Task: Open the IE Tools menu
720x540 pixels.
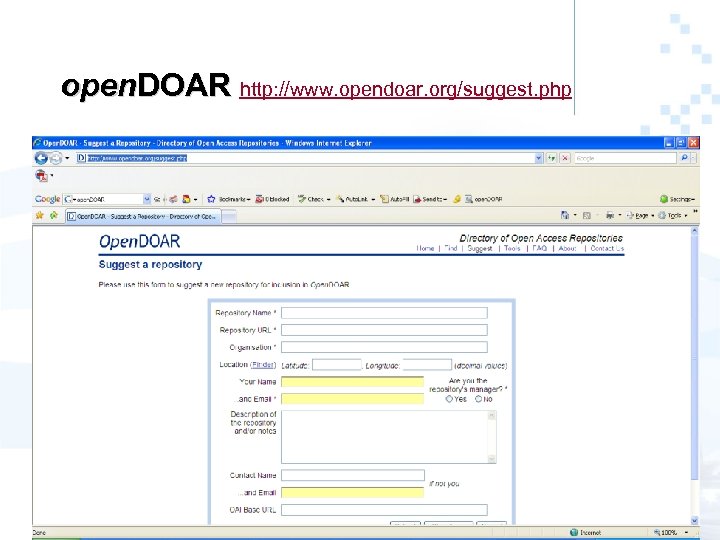Action: click(x=673, y=215)
